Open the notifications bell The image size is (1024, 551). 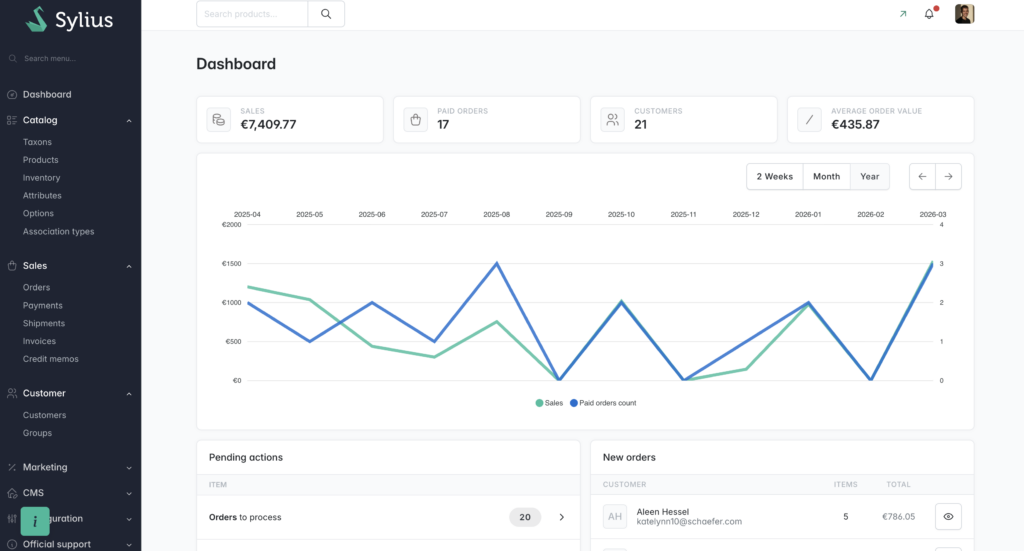[x=929, y=14]
